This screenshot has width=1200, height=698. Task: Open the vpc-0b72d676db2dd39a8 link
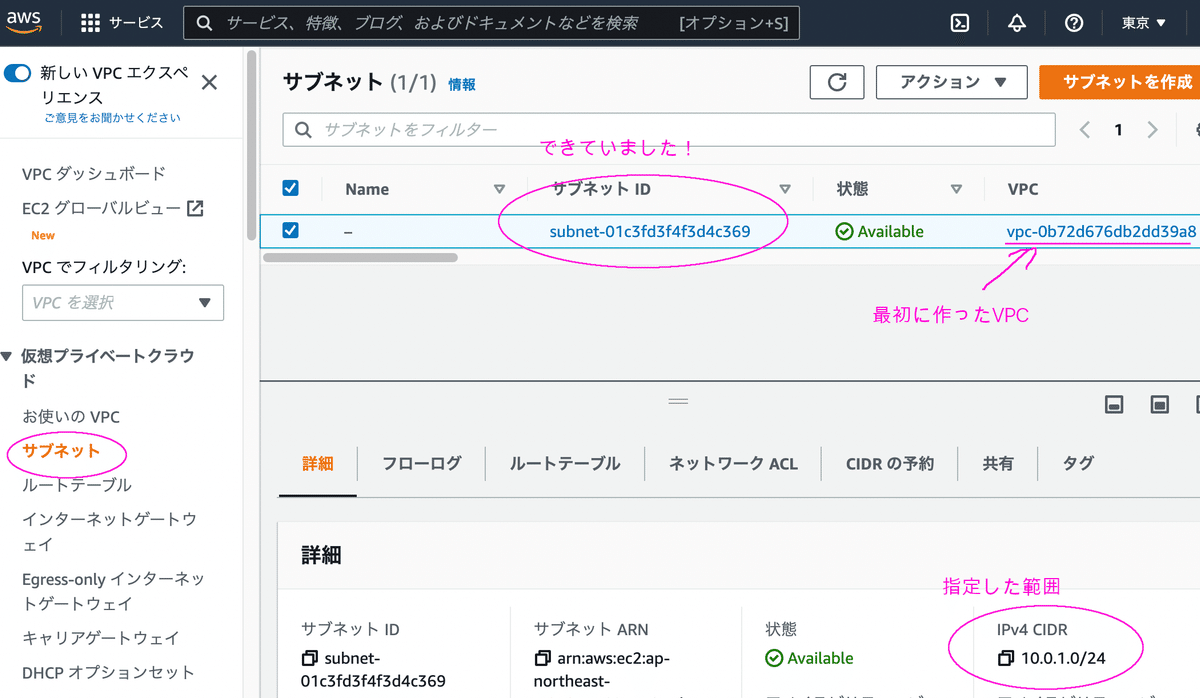pos(1101,231)
